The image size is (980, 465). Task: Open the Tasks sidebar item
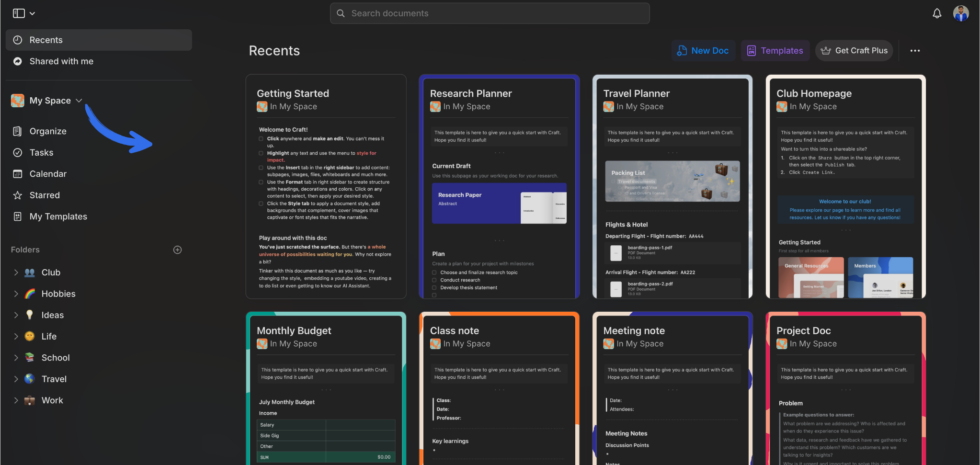(41, 153)
